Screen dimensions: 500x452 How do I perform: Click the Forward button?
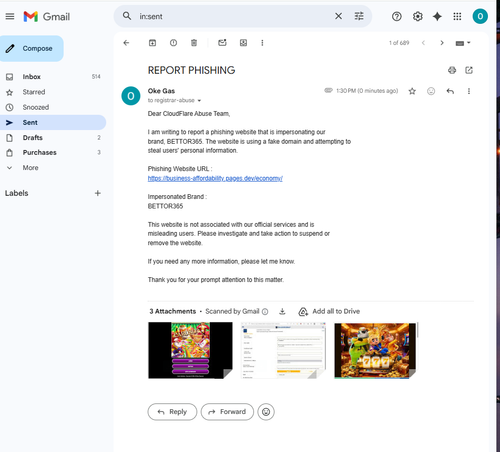click(x=227, y=412)
